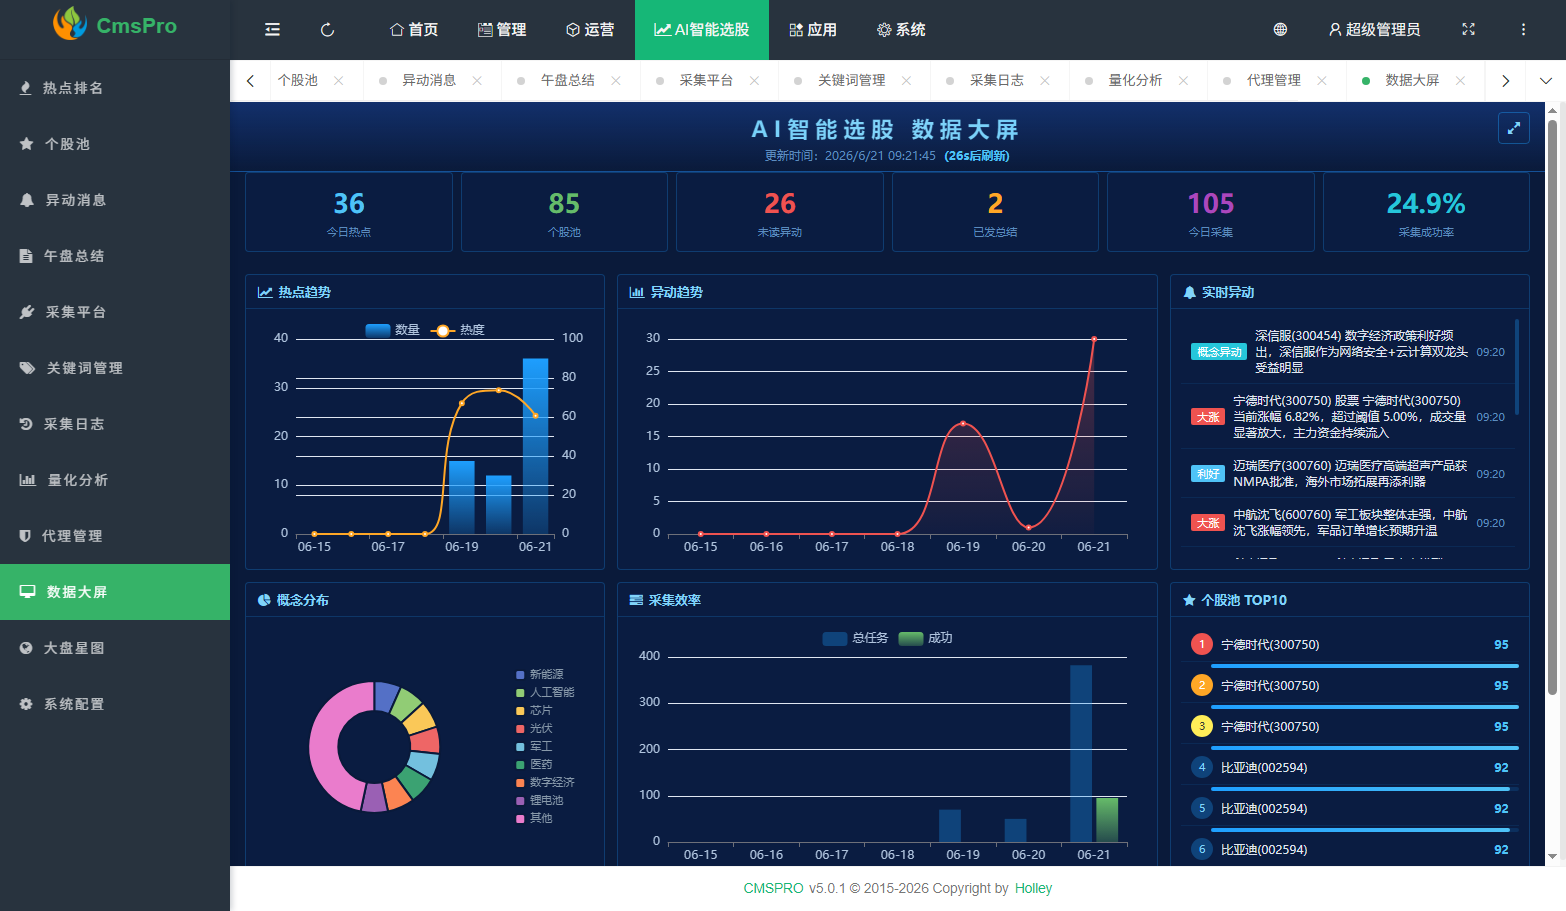Open 超级管理员 user menu

pos(1374,30)
